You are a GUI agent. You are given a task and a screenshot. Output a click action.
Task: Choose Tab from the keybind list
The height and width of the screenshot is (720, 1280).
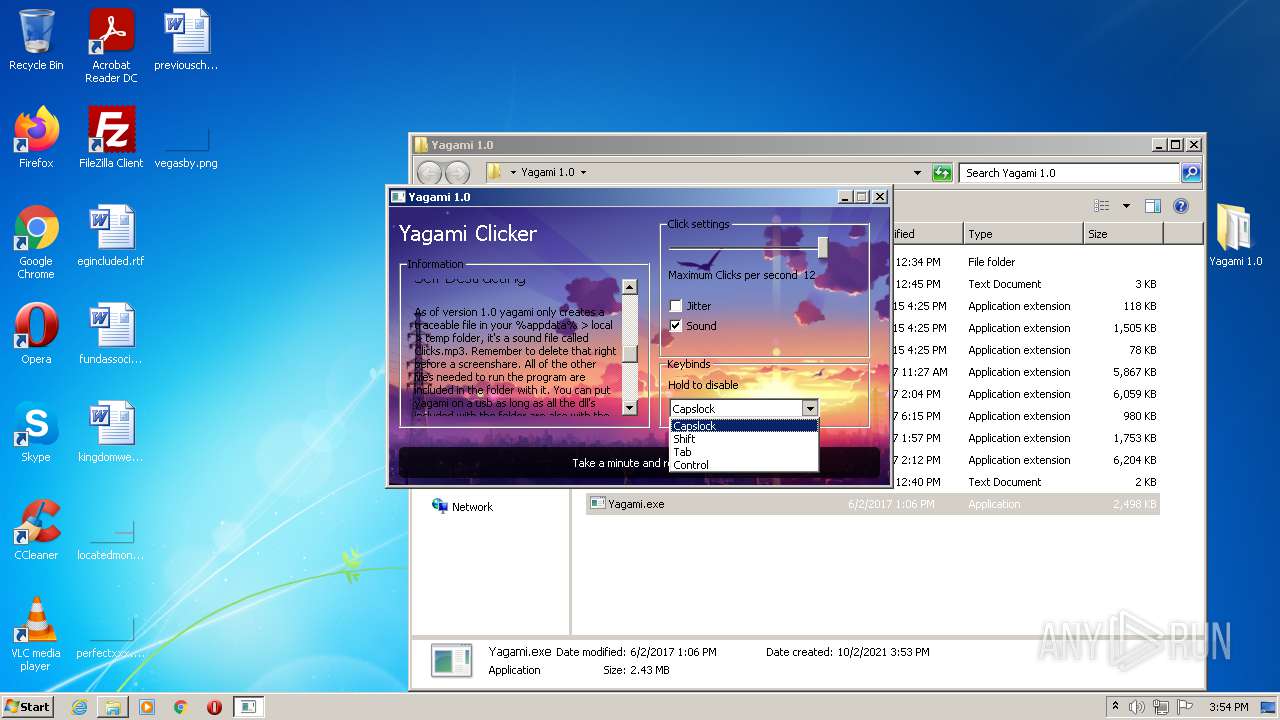743,452
